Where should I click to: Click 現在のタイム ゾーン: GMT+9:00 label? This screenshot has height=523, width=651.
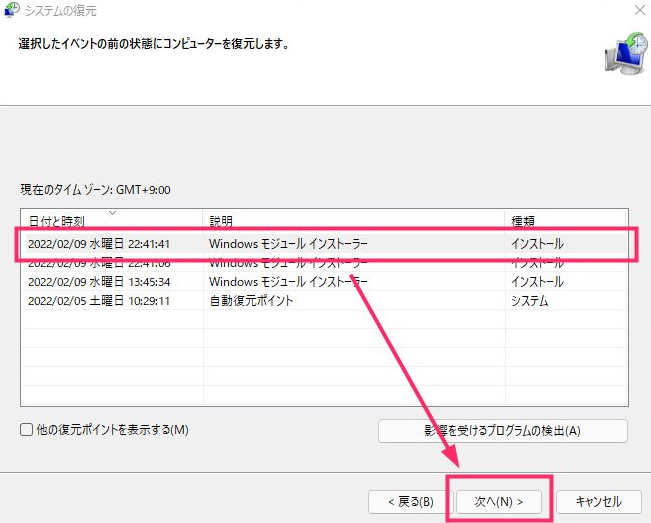95,190
